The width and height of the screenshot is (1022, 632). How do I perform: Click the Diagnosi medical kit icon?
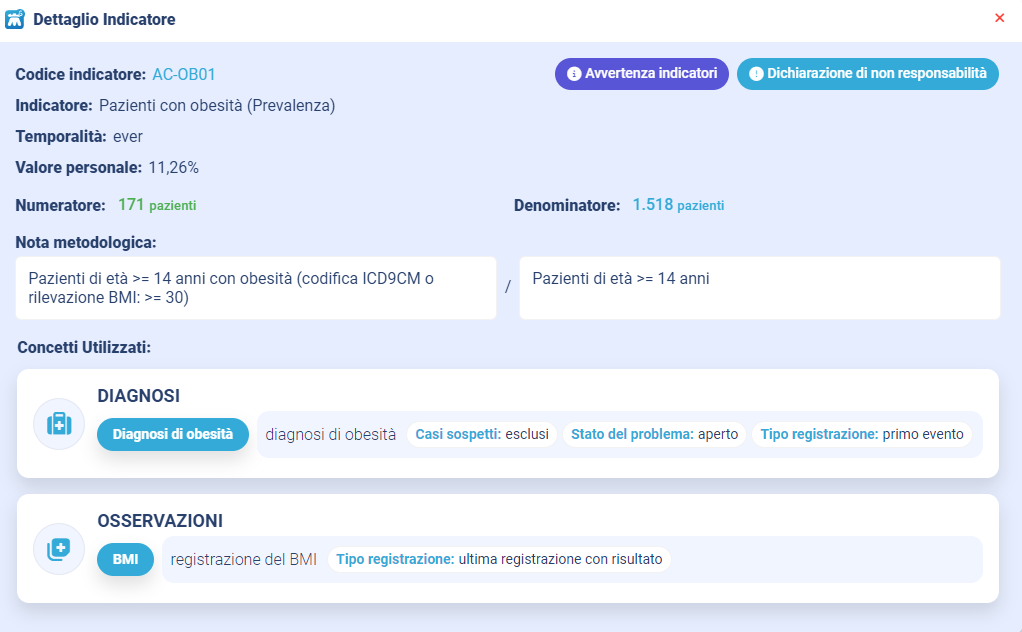coord(59,424)
